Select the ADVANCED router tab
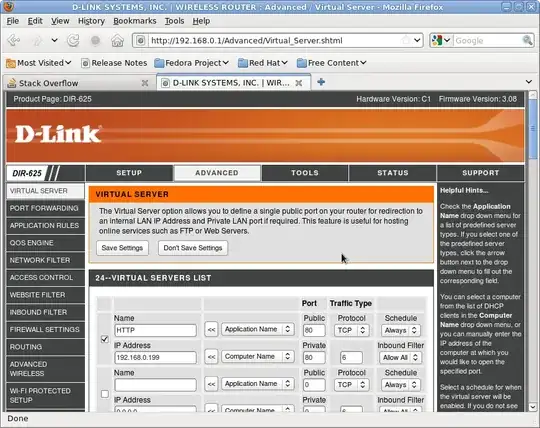The image size is (540, 428). pyautogui.click(x=217, y=173)
